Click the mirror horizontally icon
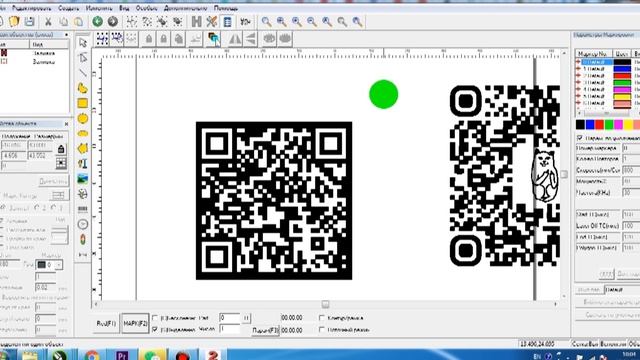The image size is (640, 360). point(235,39)
